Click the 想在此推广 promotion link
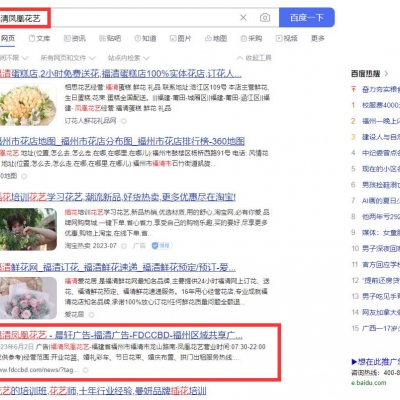 (x=376, y=362)
